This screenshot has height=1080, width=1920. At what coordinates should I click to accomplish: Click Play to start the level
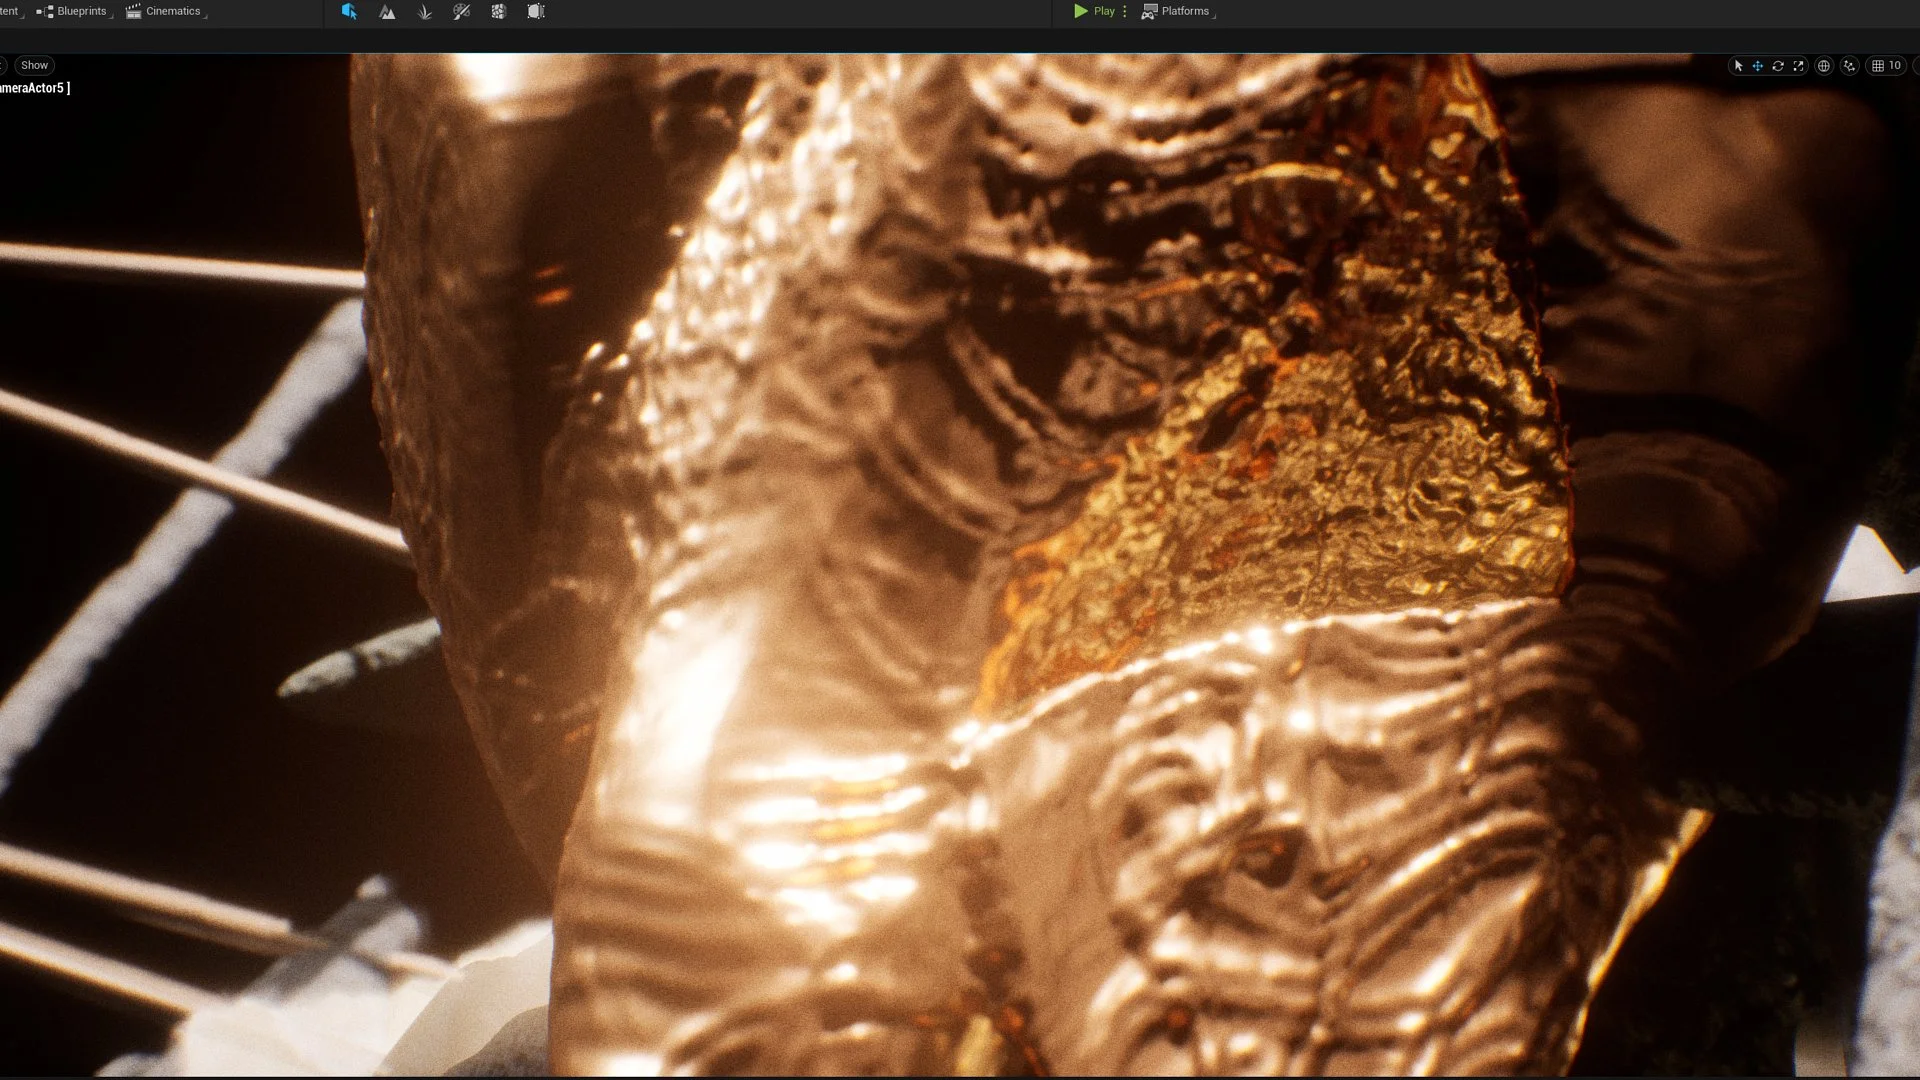[1094, 12]
